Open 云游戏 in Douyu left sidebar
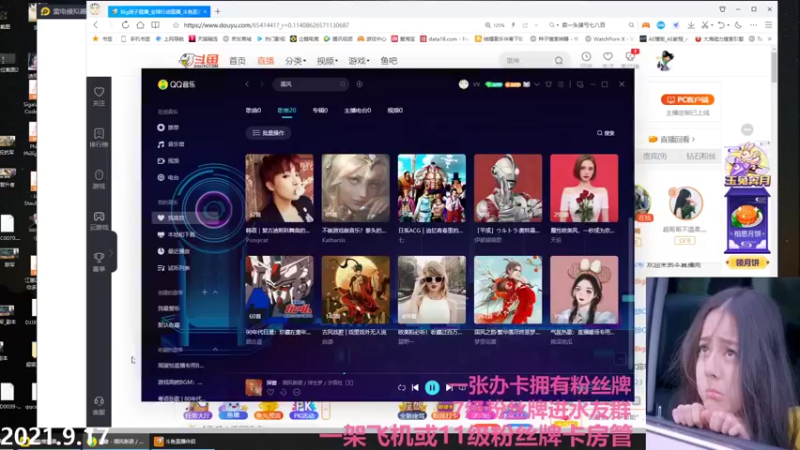The height and width of the screenshot is (450, 800). click(x=99, y=221)
